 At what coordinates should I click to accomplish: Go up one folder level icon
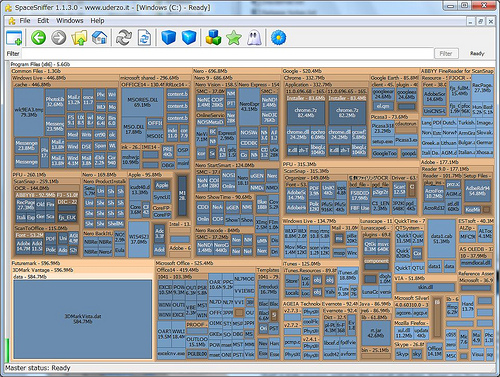(79, 37)
